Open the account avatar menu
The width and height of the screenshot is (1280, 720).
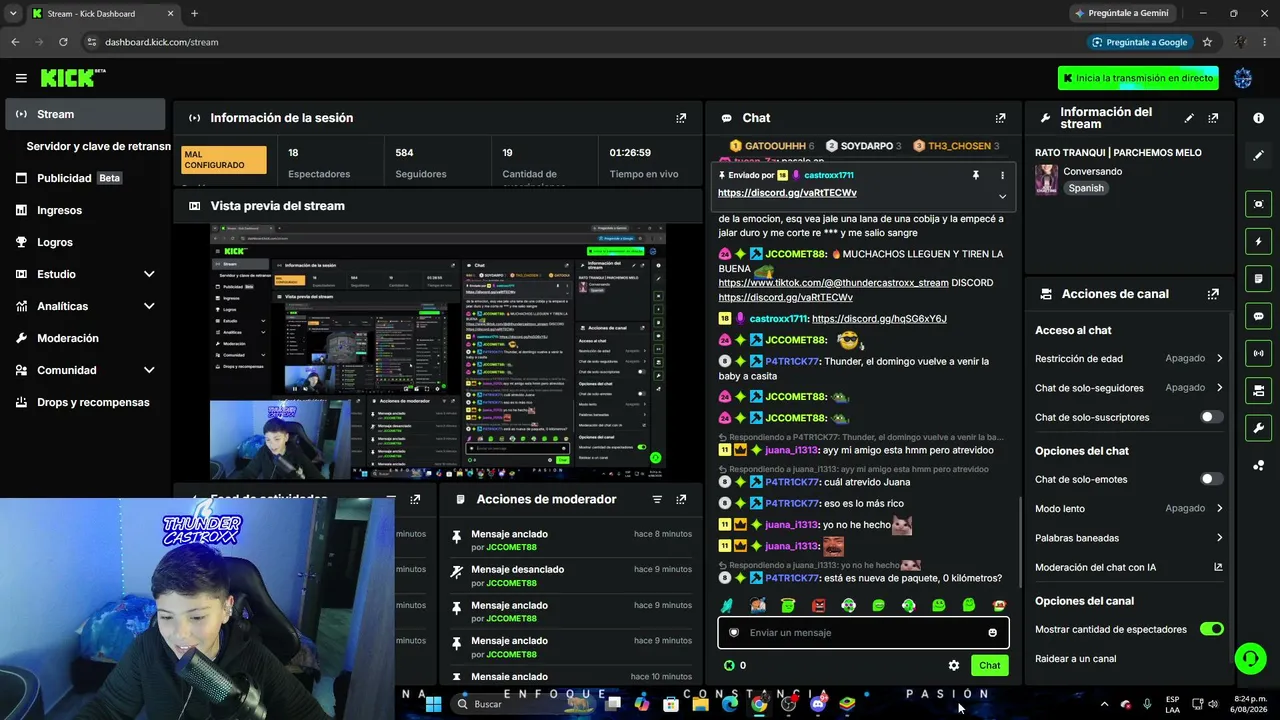1243,78
